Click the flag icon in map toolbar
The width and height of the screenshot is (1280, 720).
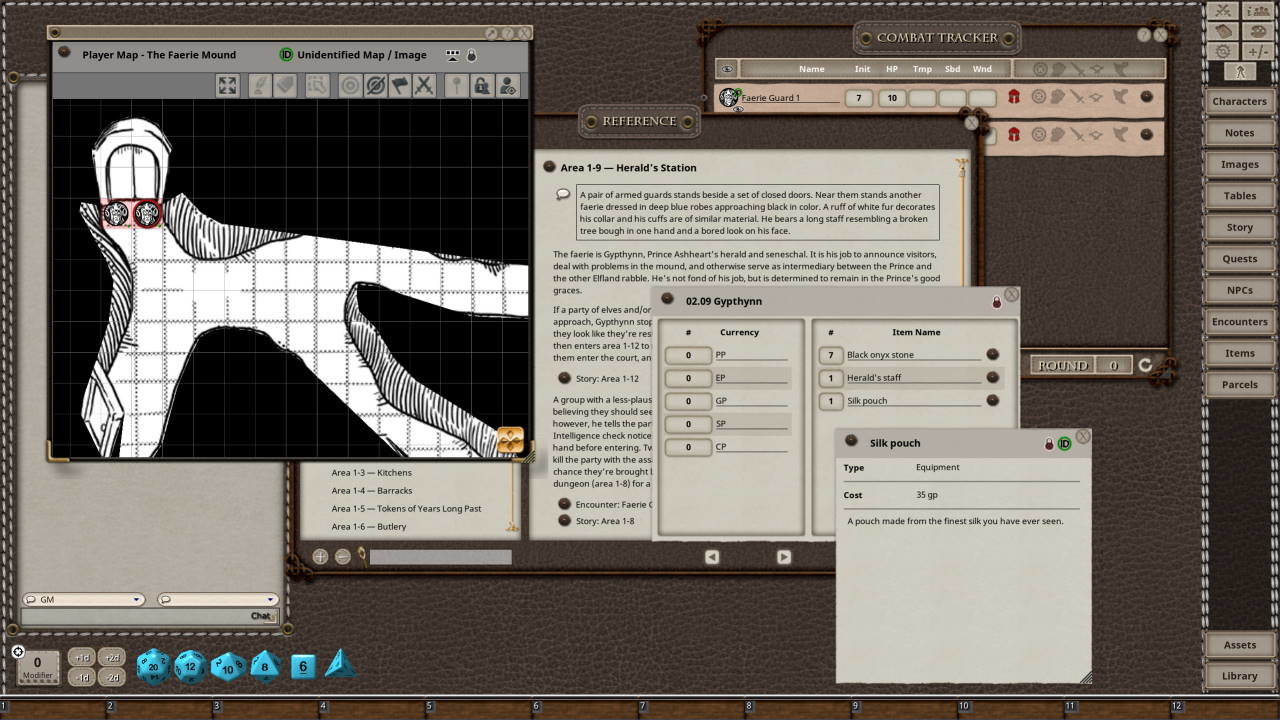[x=400, y=86]
